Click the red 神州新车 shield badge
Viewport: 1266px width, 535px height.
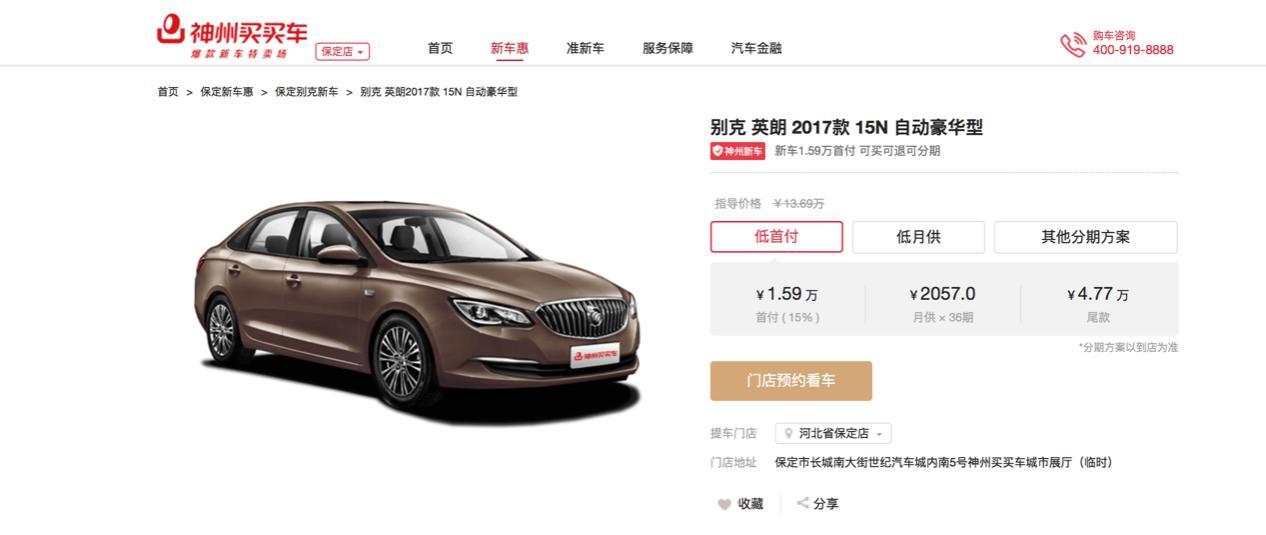(x=737, y=151)
